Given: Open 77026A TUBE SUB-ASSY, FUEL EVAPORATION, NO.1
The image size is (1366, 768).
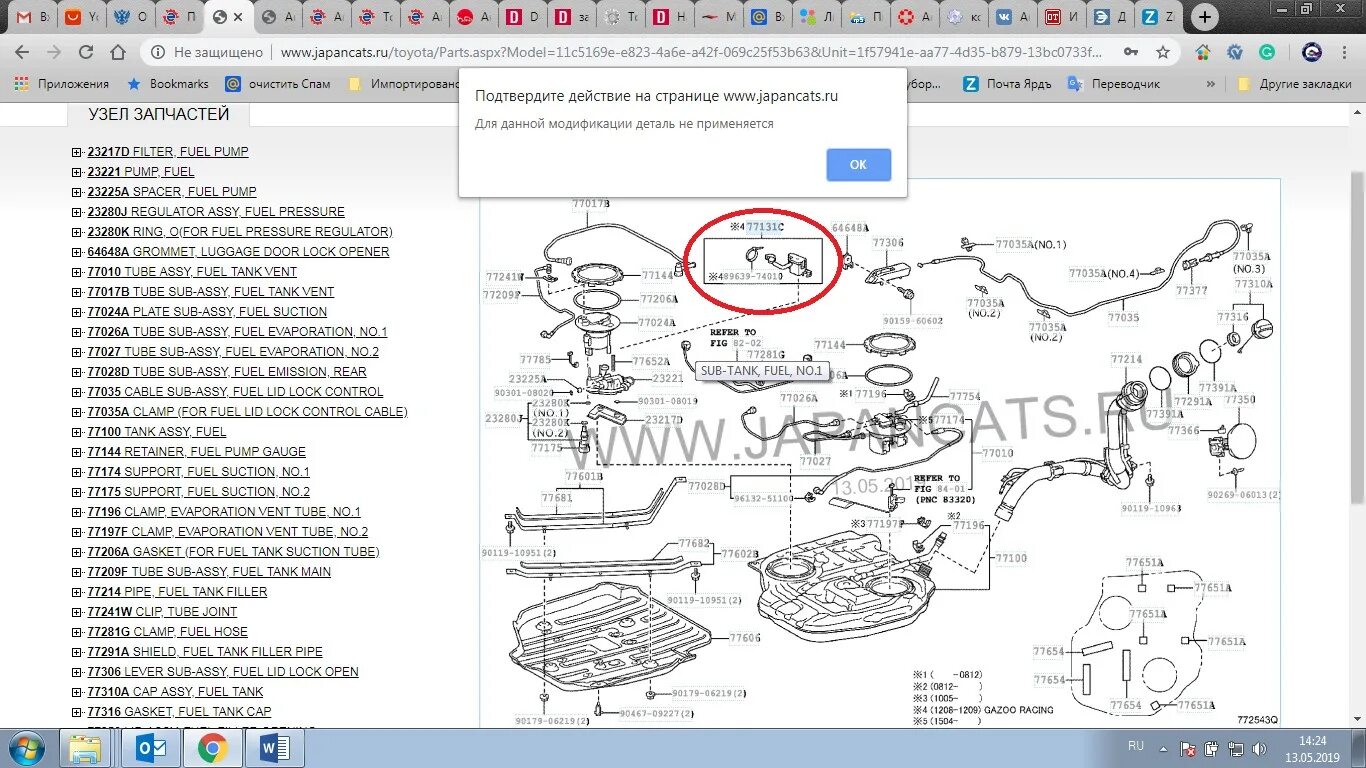Looking at the screenshot, I should tap(237, 332).
